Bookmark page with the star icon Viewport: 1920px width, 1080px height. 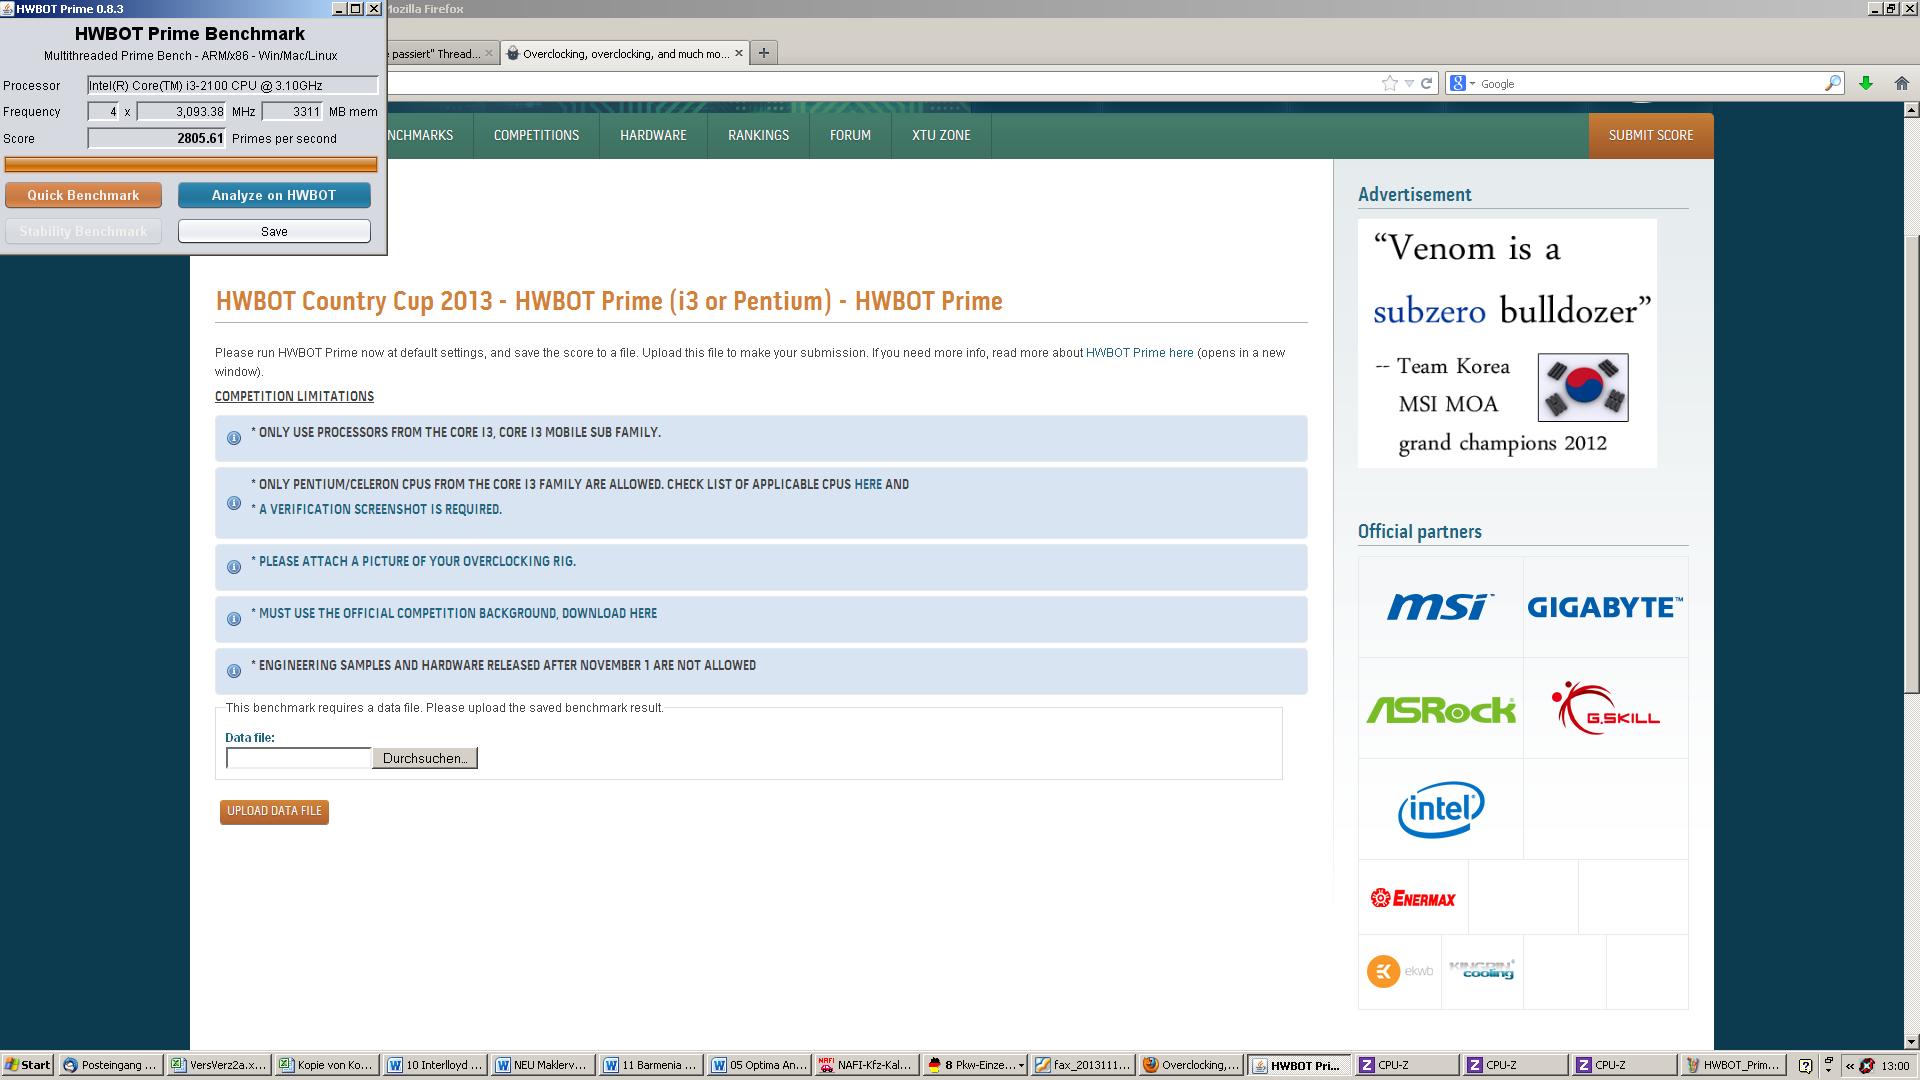click(1390, 83)
